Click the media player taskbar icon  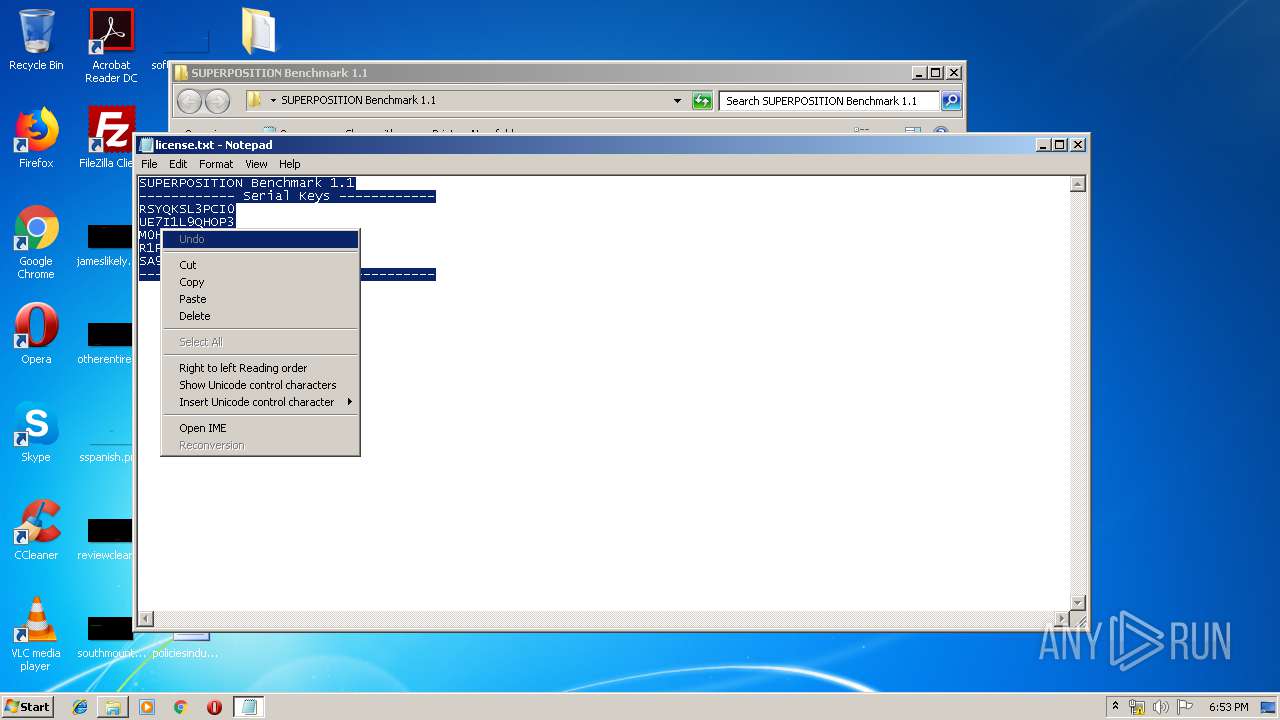pyautogui.click(x=147, y=707)
